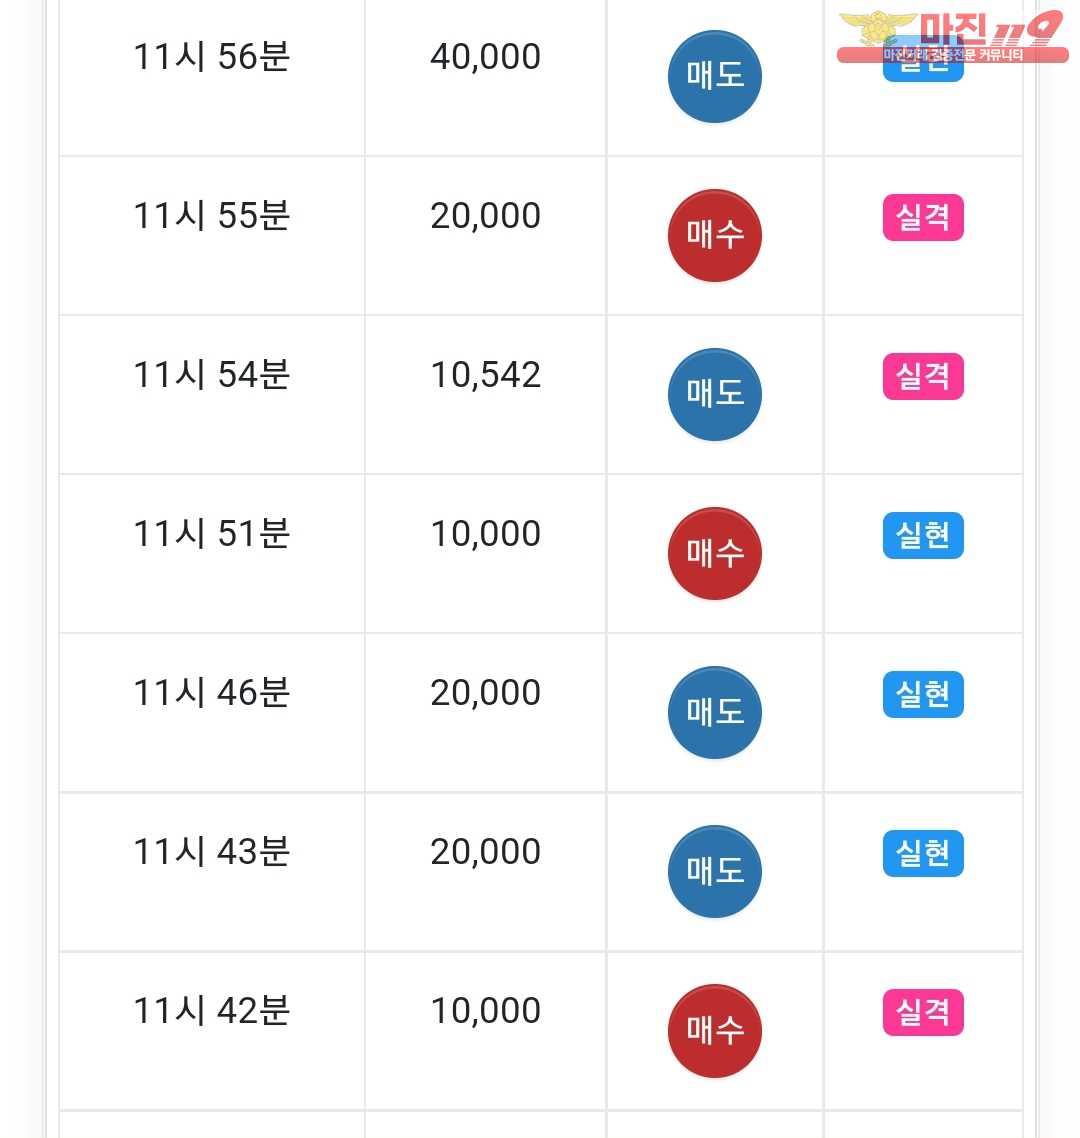The image size is (1080, 1138).
Task: Click the red 매수 circle for 11시 42분
Action: coord(714,1030)
